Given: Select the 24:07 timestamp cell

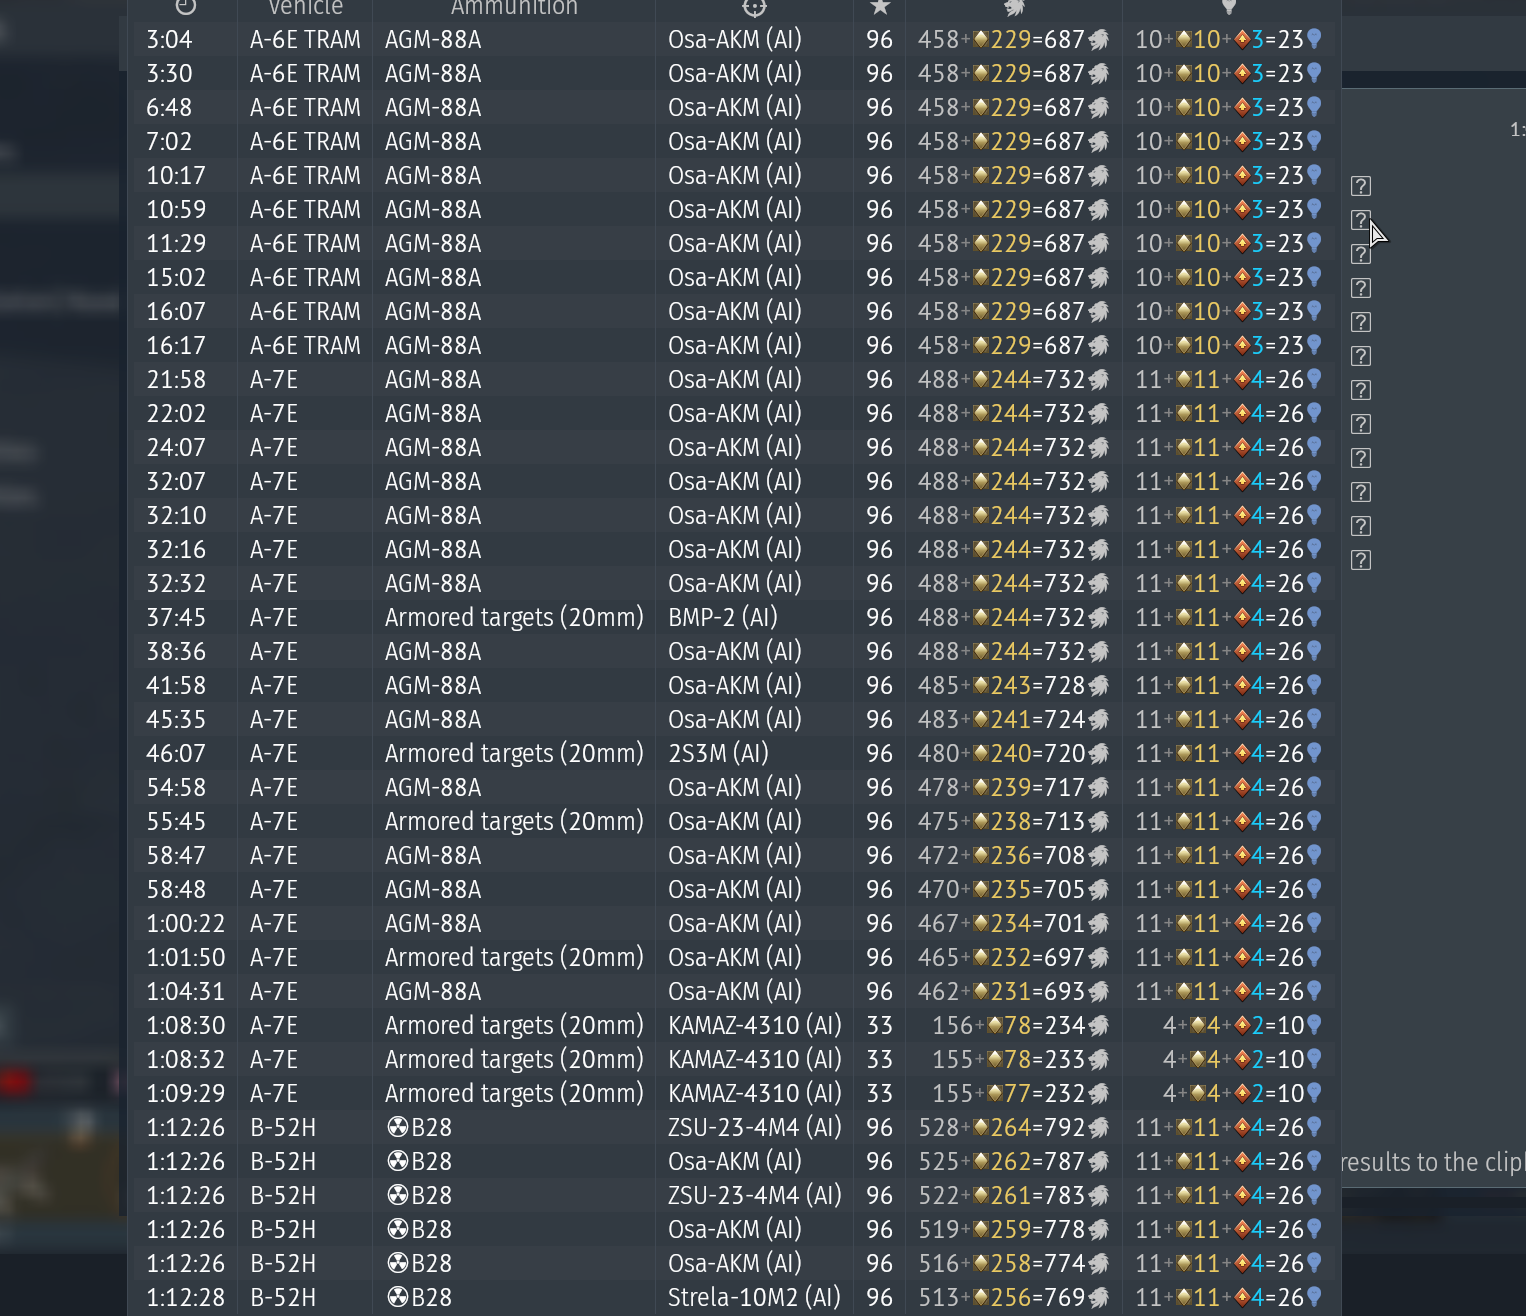Looking at the screenshot, I should click(176, 448).
